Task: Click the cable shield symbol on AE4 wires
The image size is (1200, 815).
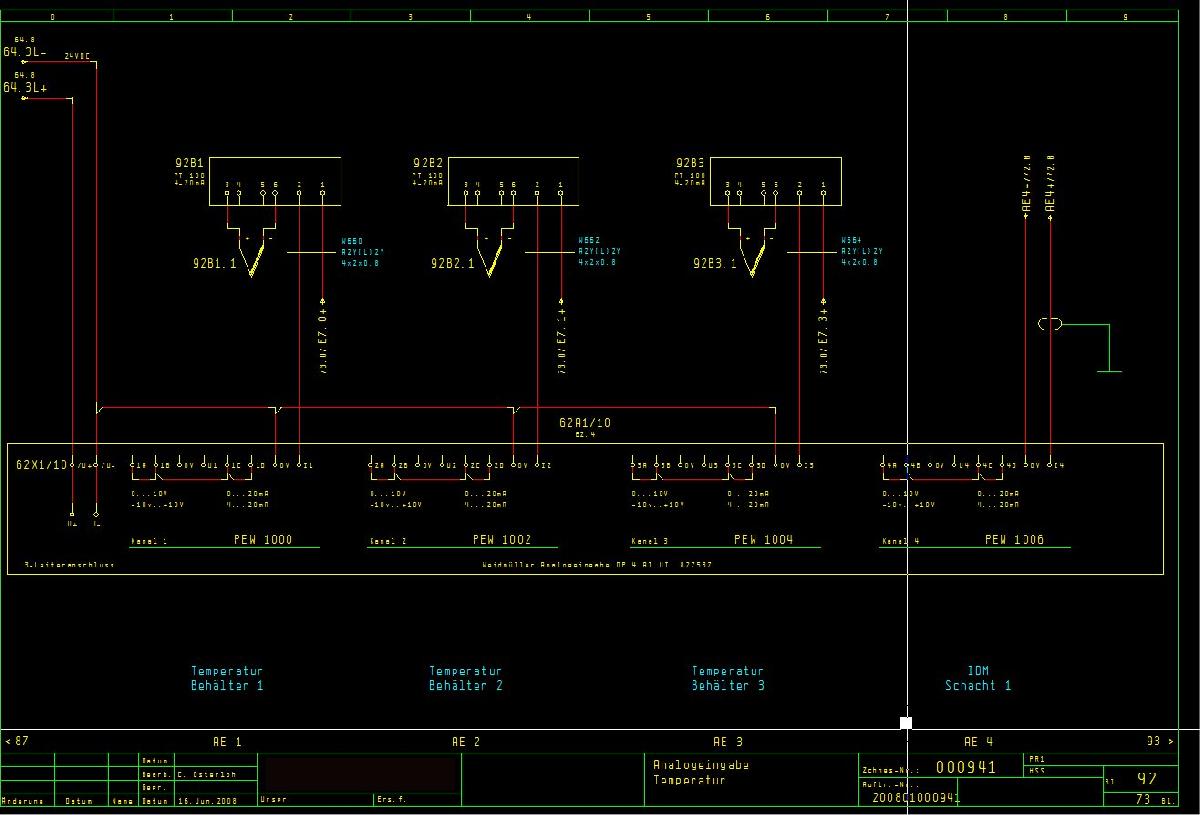Action: [x=1049, y=324]
